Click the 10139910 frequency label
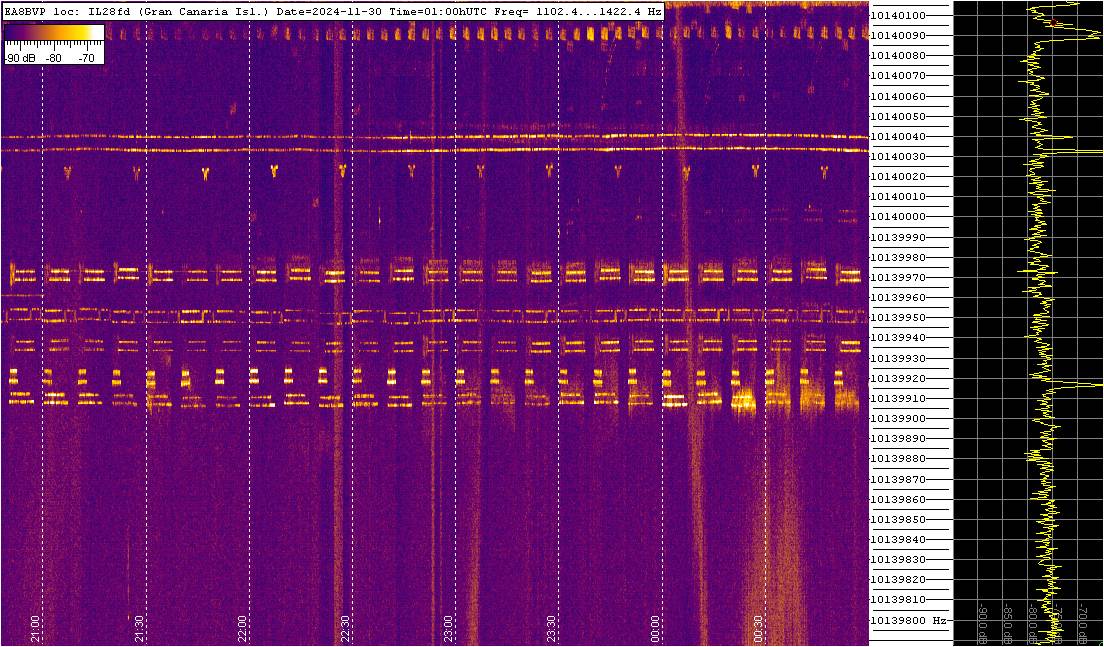The height and width of the screenshot is (647, 1104). pyautogui.click(x=898, y=398)
